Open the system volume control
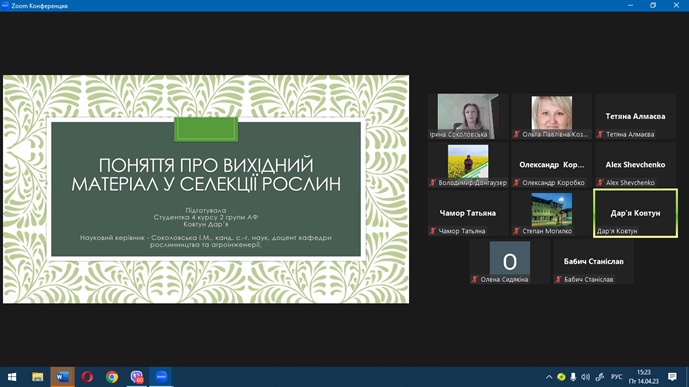Image resolution: width=689 pixels, height=387 pixels. [585, 377]
